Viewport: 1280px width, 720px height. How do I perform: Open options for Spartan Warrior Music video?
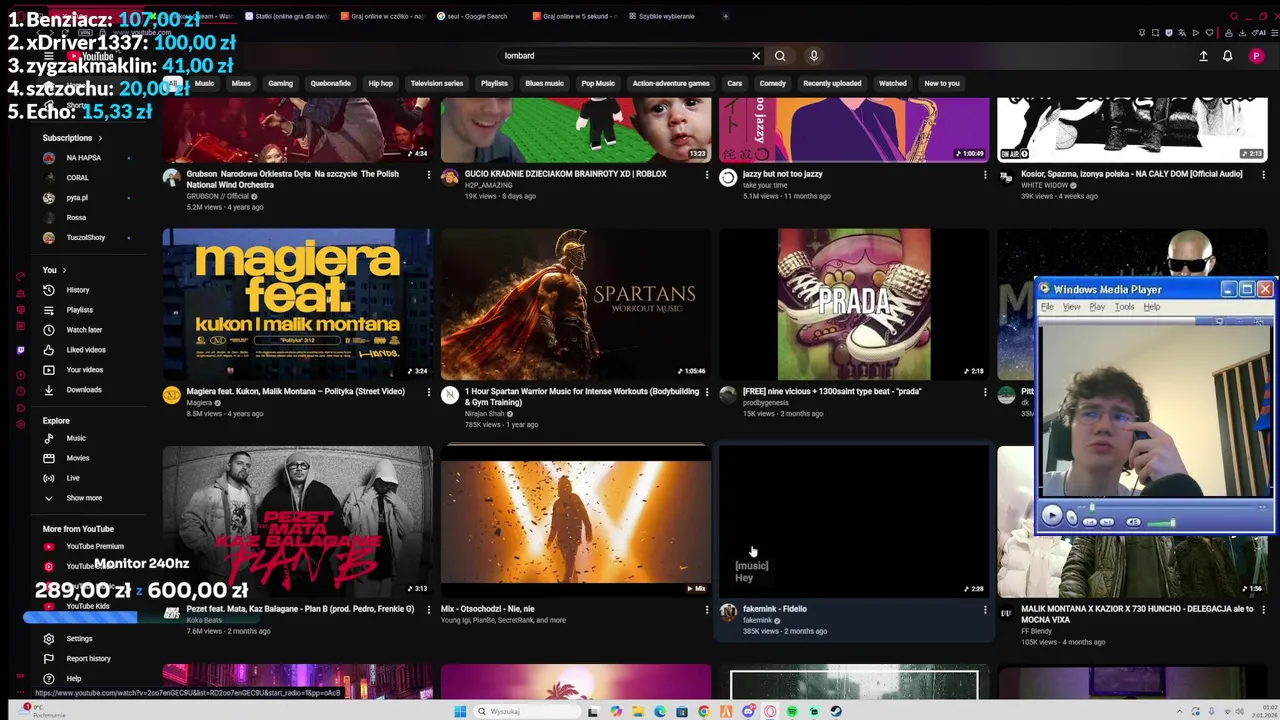pyautogui.click(x=707, y=392)
